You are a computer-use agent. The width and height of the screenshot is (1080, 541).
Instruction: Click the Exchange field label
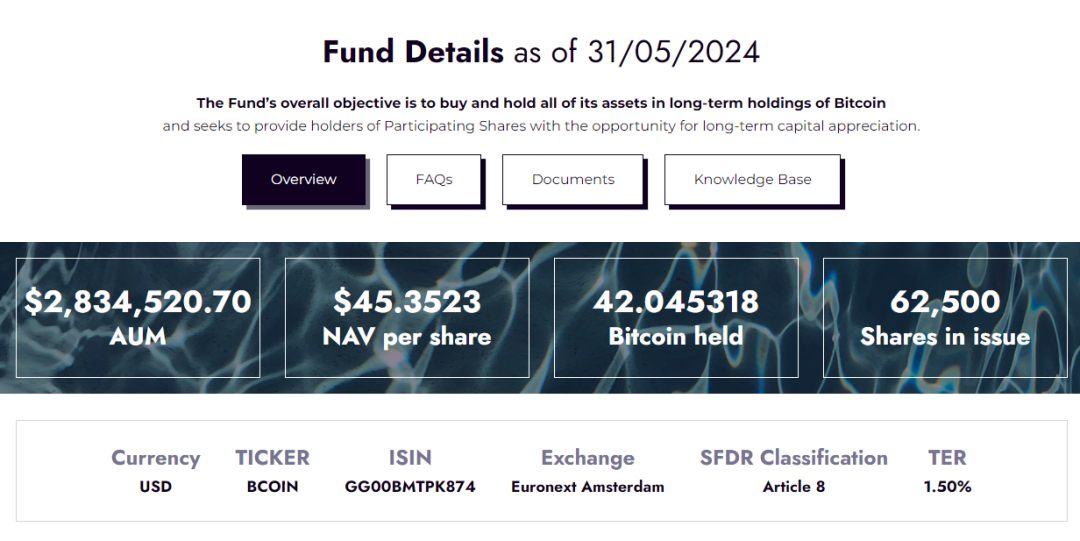click(587, 458)
